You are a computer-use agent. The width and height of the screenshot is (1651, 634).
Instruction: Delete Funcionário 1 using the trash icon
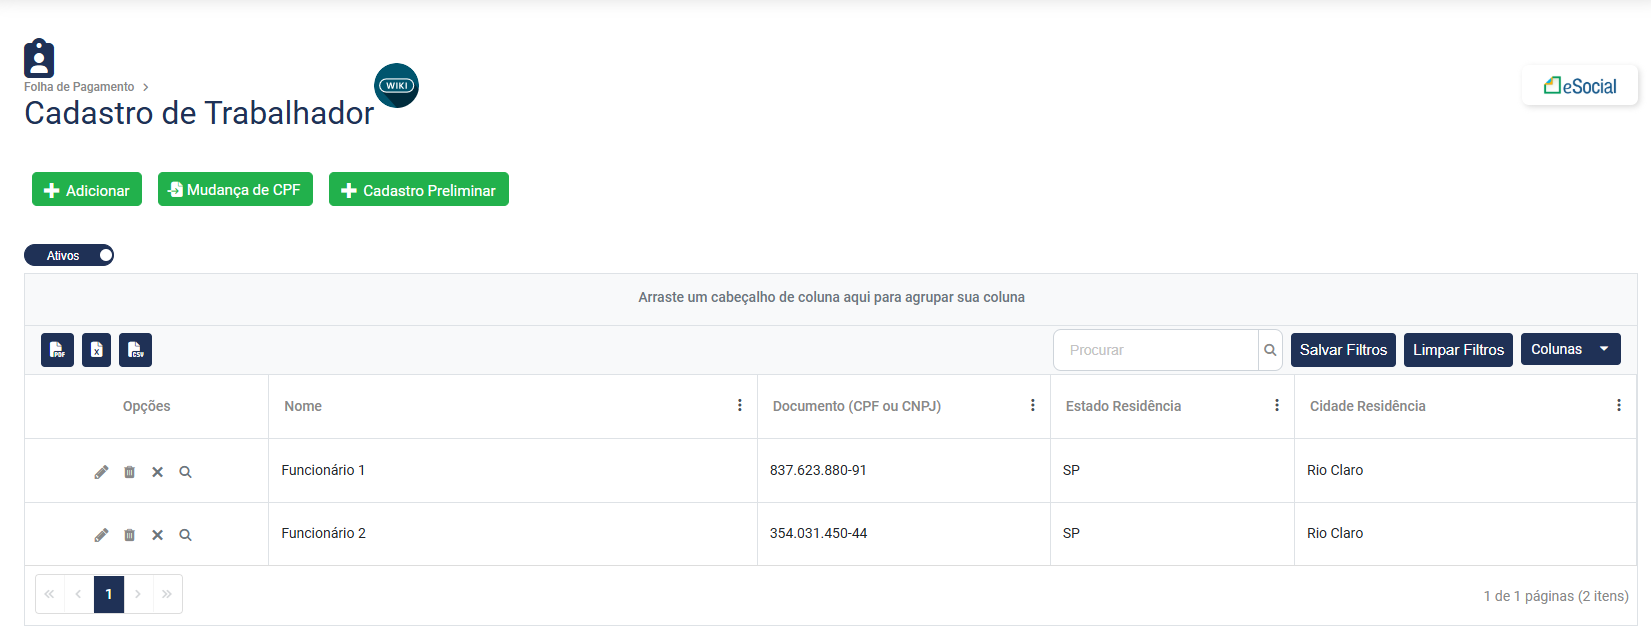[129, 472]
